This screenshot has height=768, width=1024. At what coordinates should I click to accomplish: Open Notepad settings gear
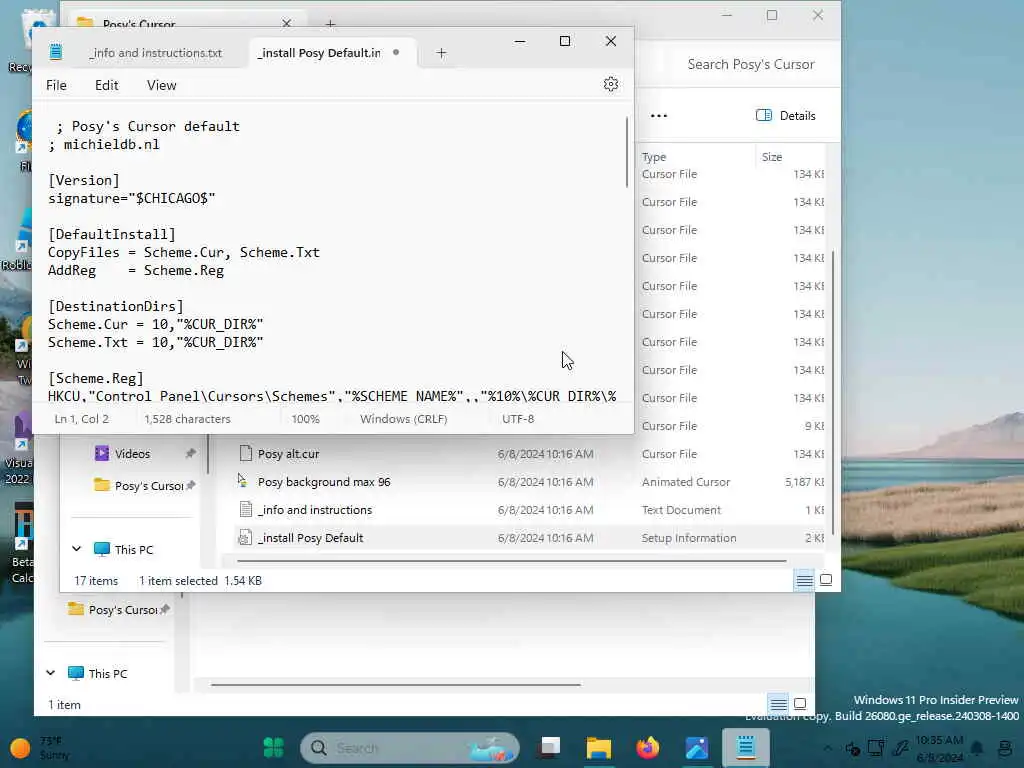[x=611, y=84]
